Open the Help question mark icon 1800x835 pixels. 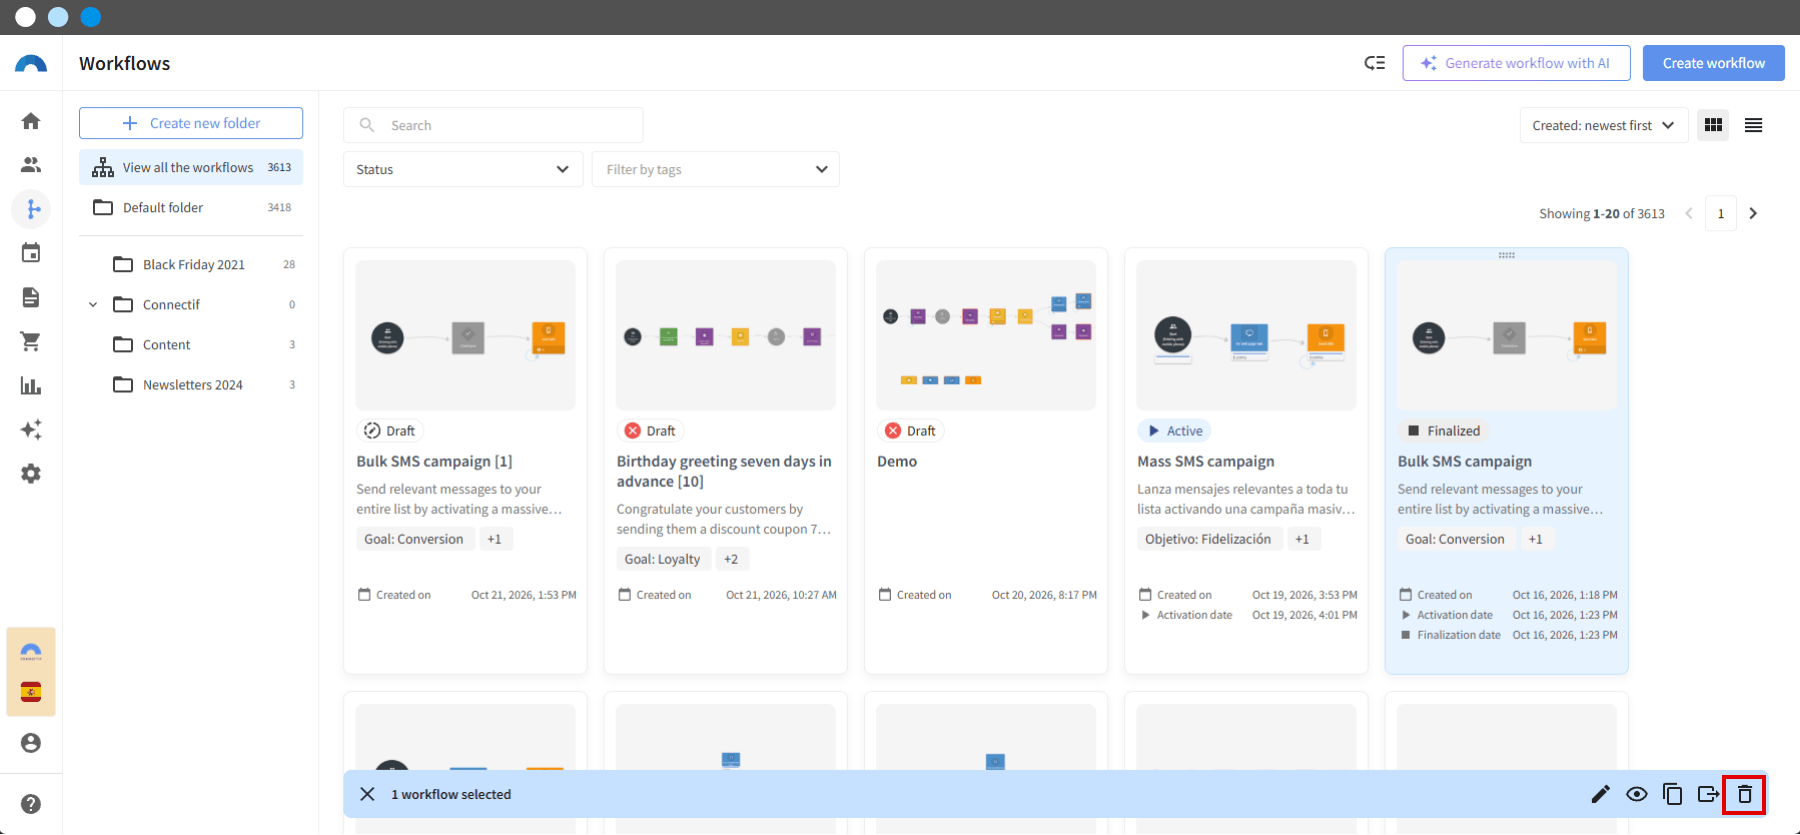click(31, 804)
